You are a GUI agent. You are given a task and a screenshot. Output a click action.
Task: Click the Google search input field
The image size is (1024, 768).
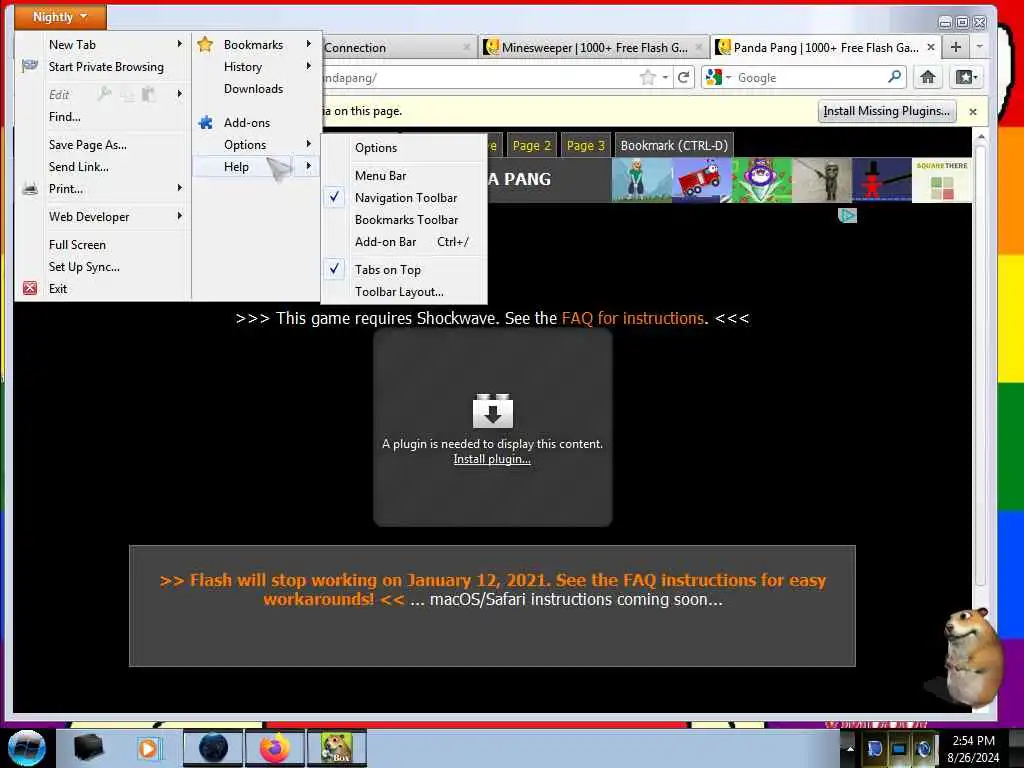tap(810, 78)
